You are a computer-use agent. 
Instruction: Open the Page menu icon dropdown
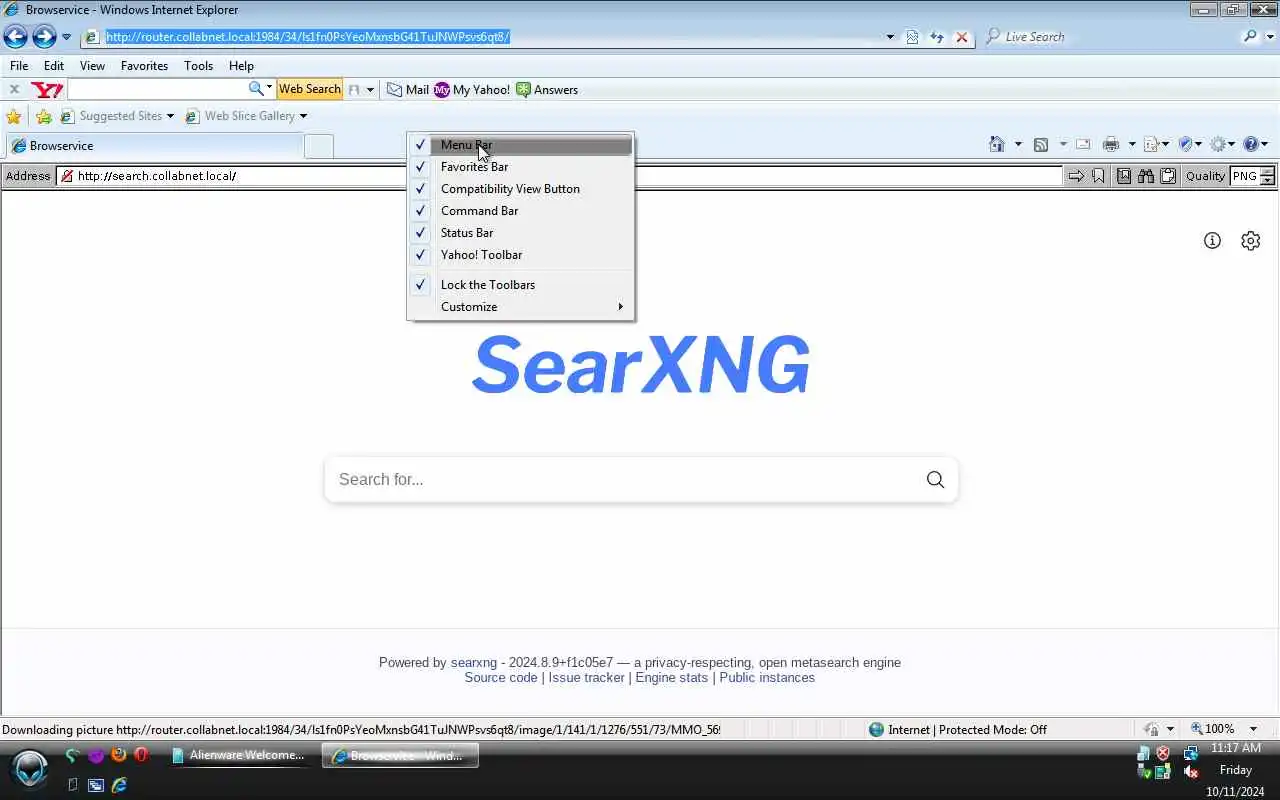(x=1156, y=145)
